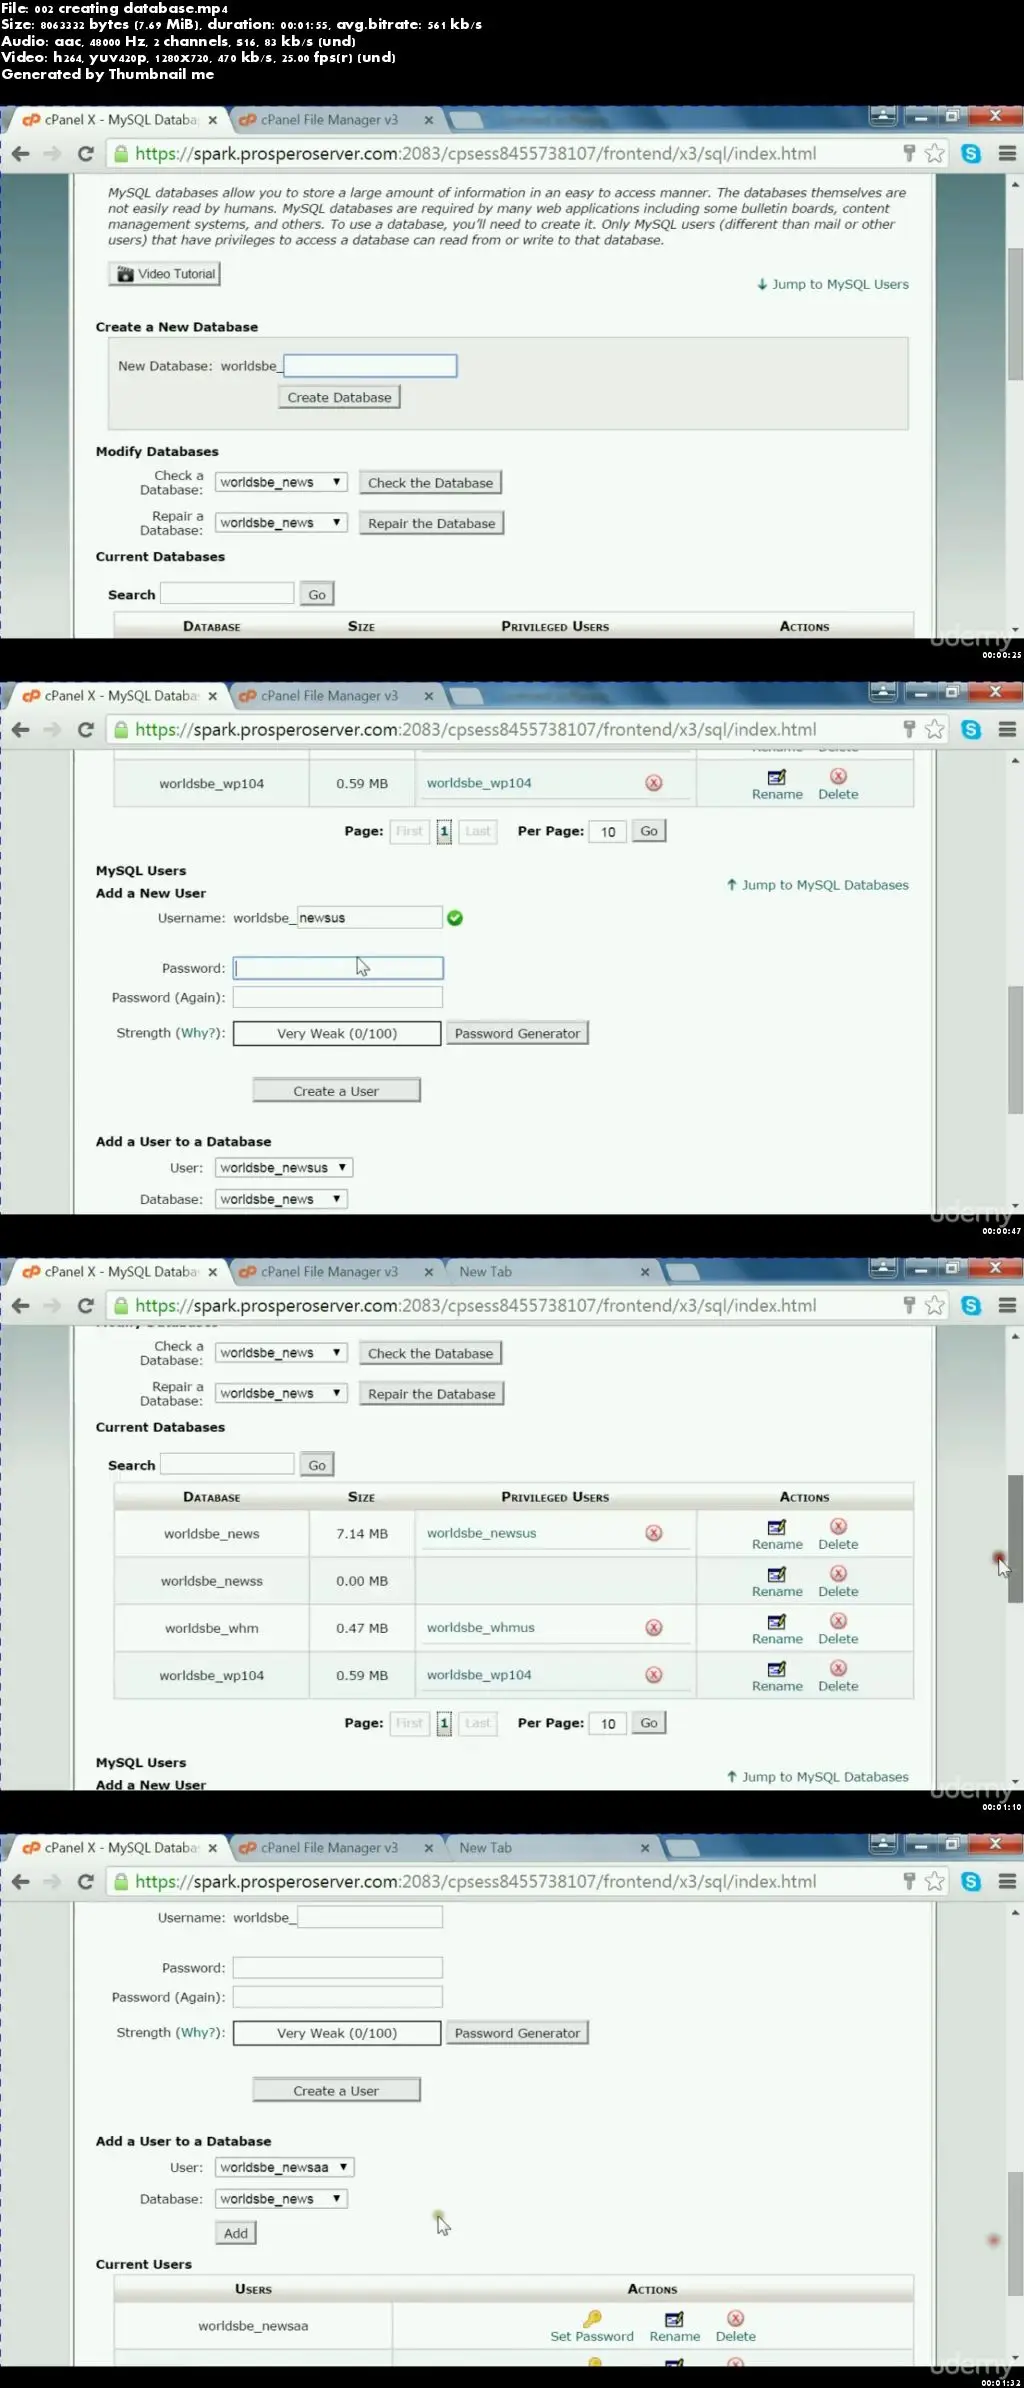This screenshot has height=2388, width=1024.
Task: Click empty Username field in 00:01:32 frame
Action: tap(370, 1918)
